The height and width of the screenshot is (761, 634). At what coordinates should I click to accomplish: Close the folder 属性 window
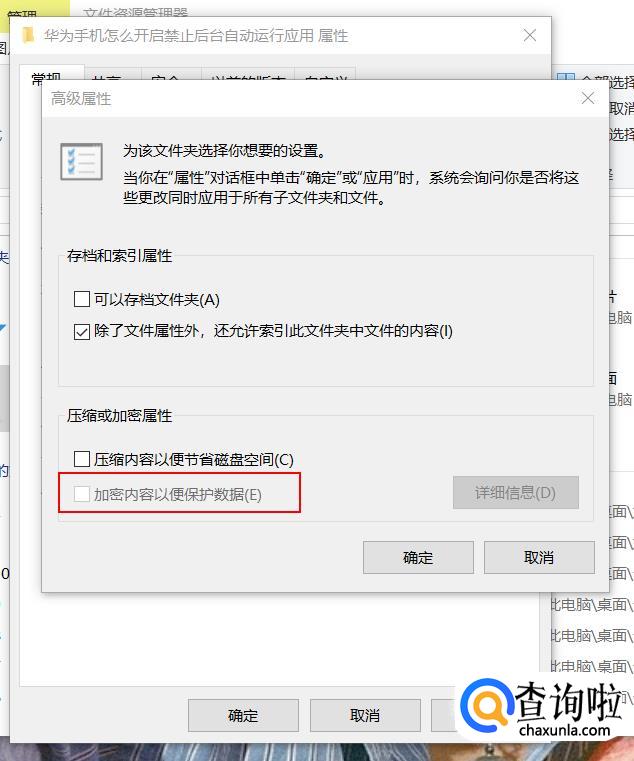click(x=530, y=35)
